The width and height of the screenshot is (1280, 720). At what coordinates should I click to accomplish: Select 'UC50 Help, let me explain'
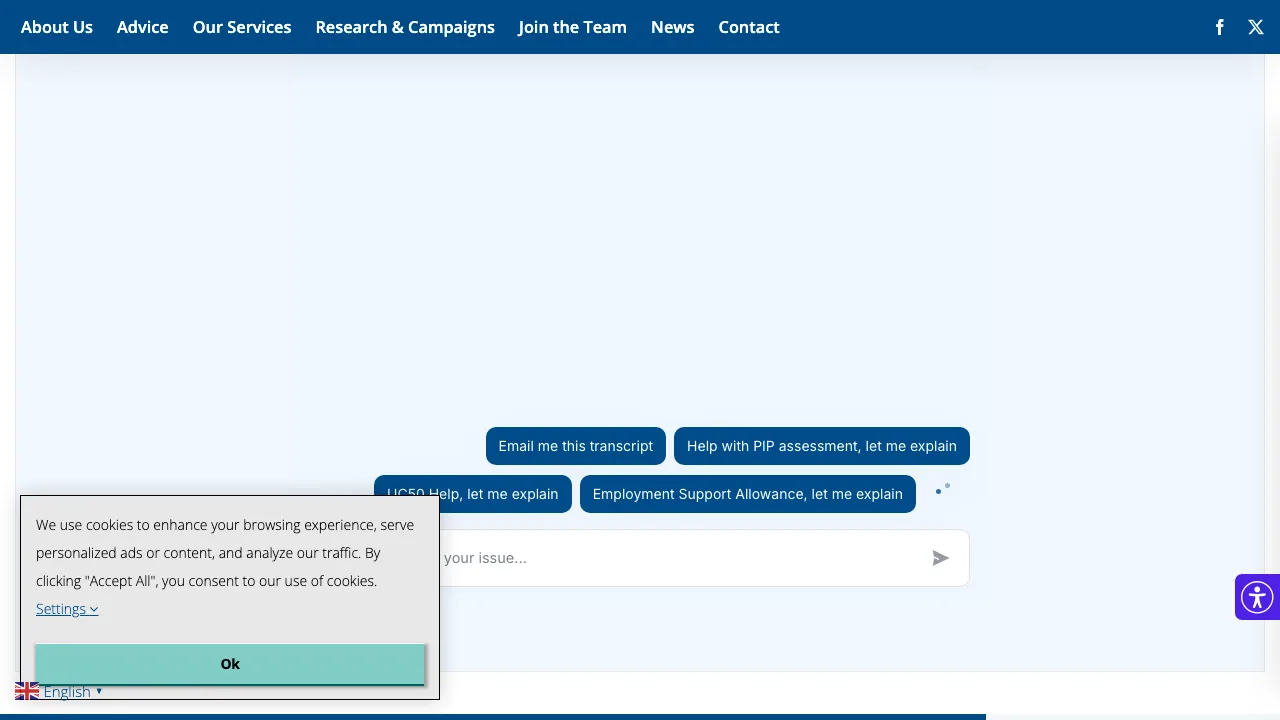(x=473, y=494)
